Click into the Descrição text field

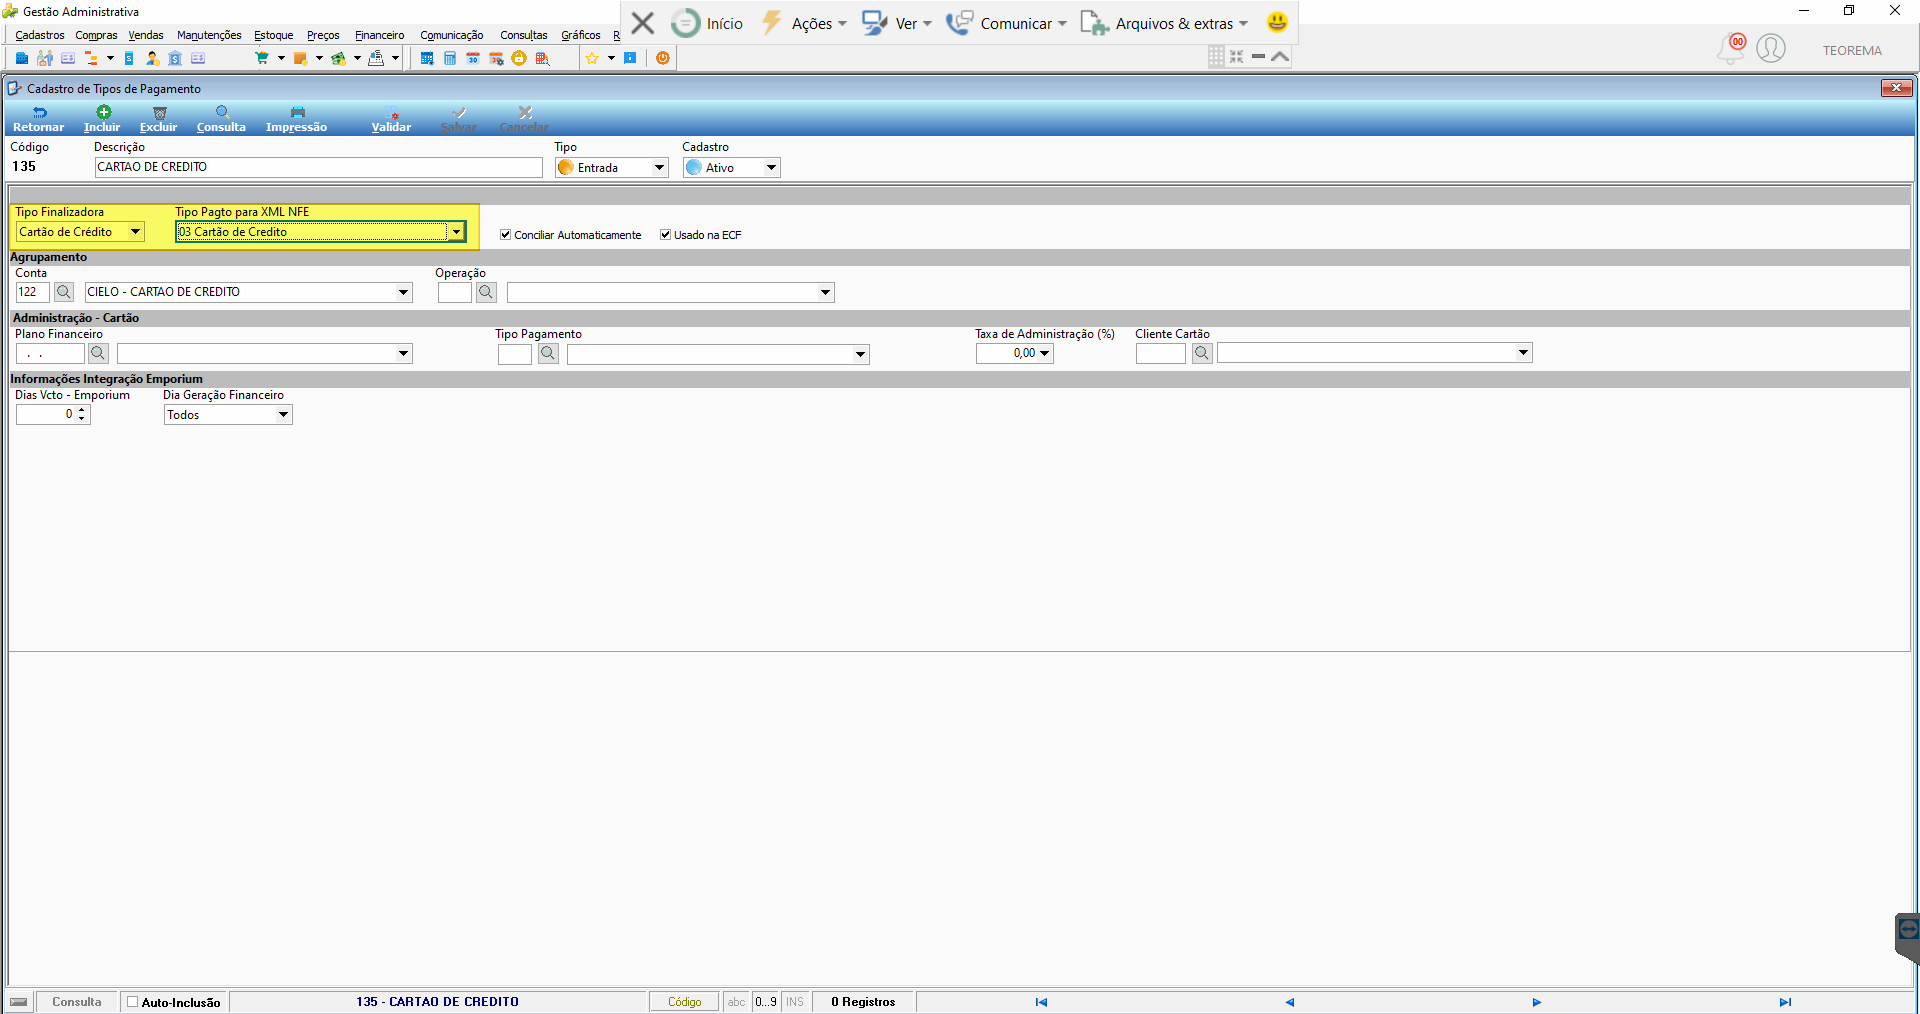[319, 168]
